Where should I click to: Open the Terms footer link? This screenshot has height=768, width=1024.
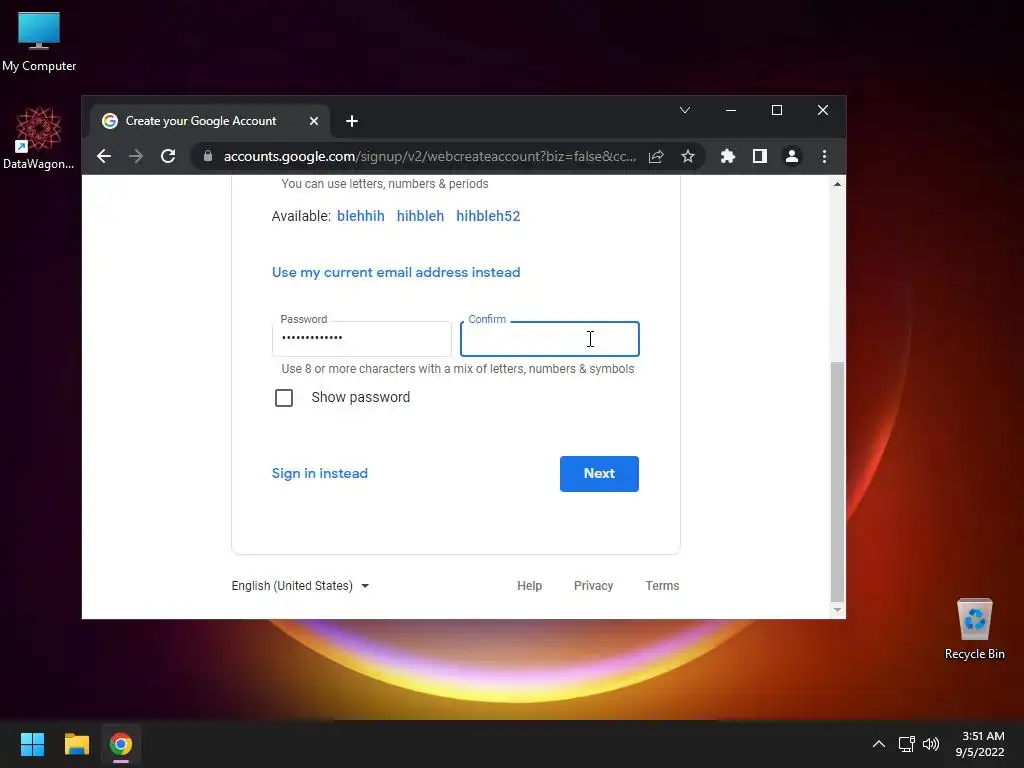(x=662, y=586)
